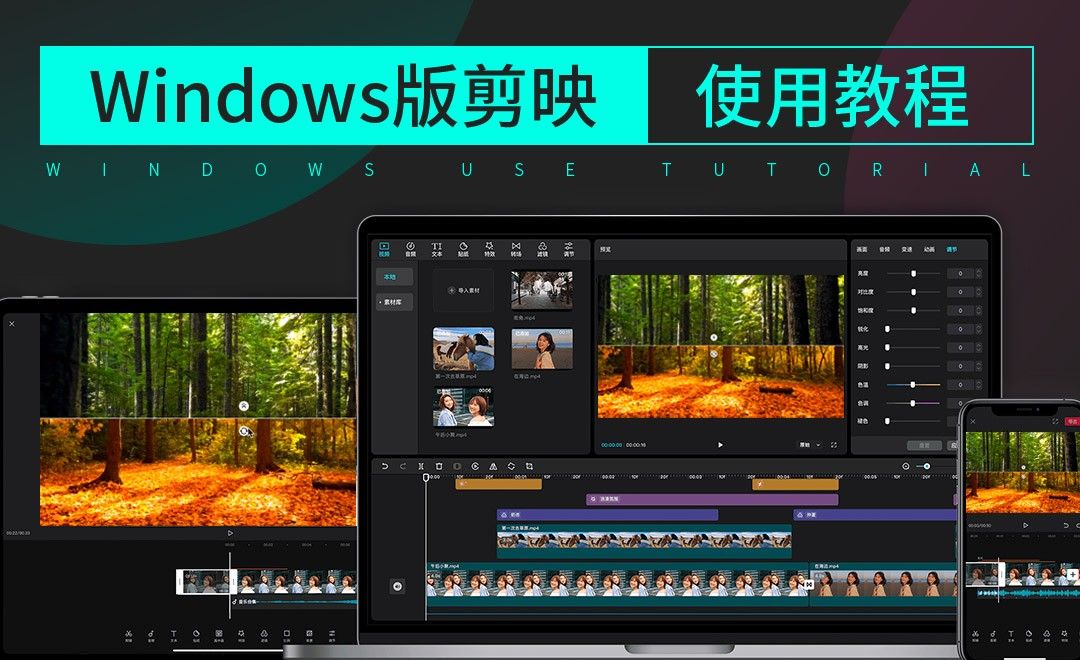The width and height of the screenshot is (1080, 660).
Task: Switch to the 音频 tab in properties panel
Action: pyautogui.click(x=884, y=249)
